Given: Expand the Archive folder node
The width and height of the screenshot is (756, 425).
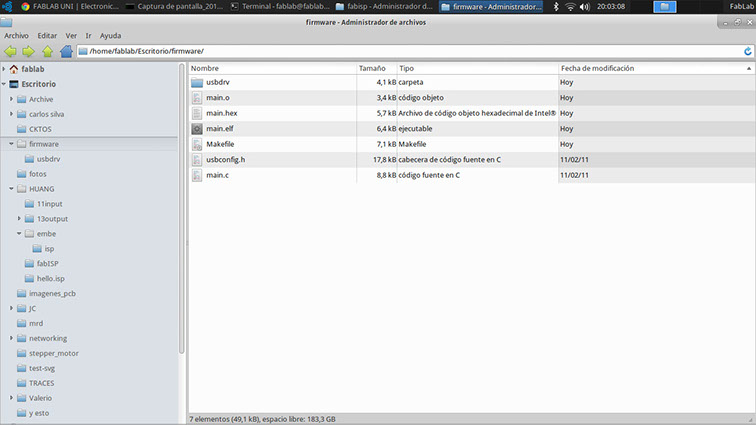Looking at the screenshot, I should tap(12, 99).
